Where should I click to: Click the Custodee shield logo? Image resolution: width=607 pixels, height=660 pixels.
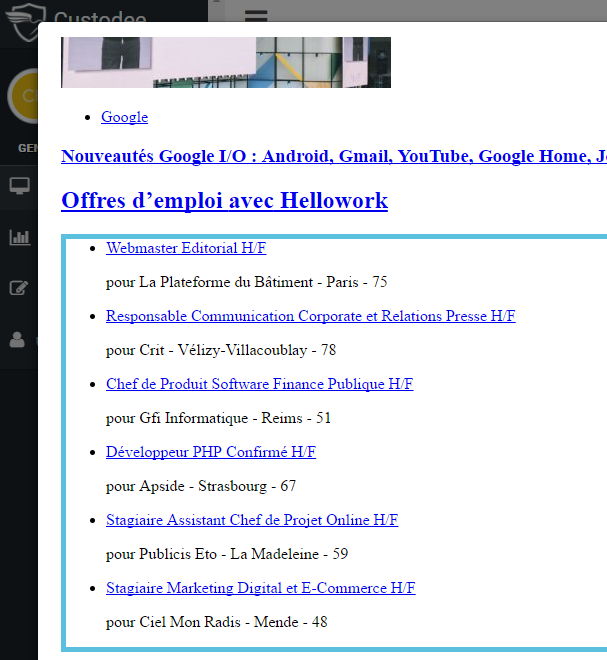[24, 22]
